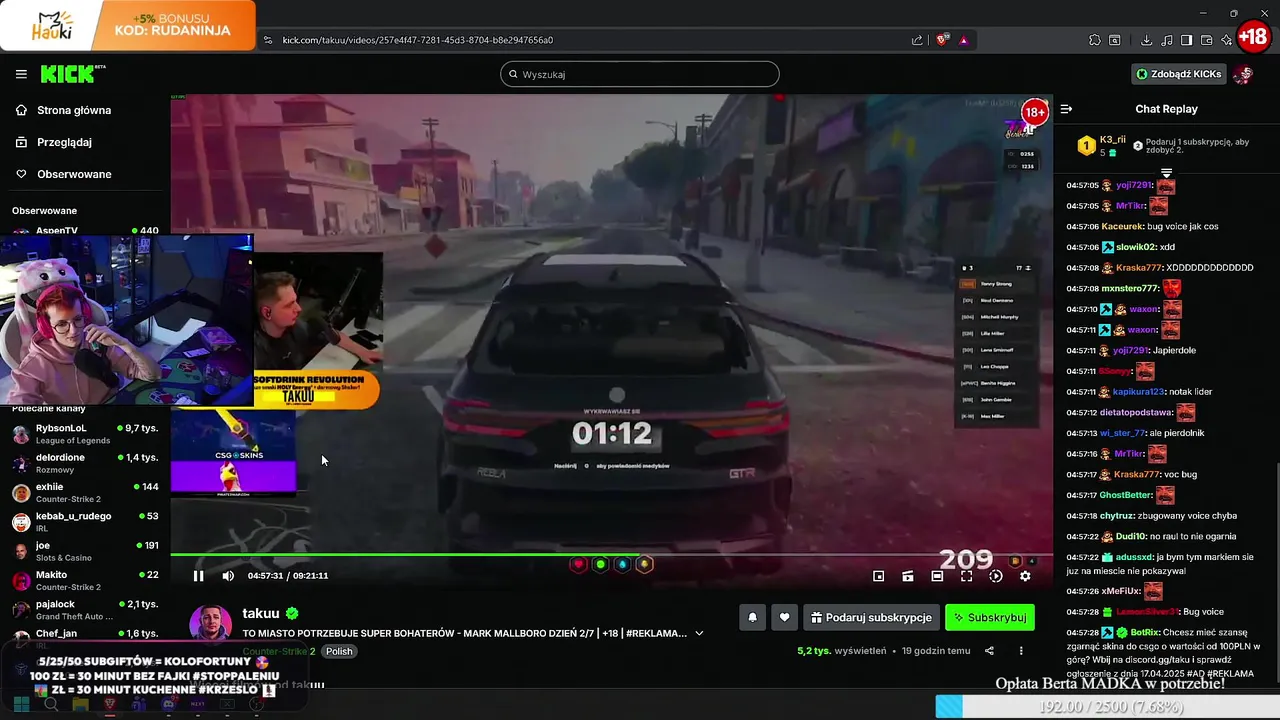Click the Polish language tag
The width and height of the screenshot is (1280, 720).
339,651
